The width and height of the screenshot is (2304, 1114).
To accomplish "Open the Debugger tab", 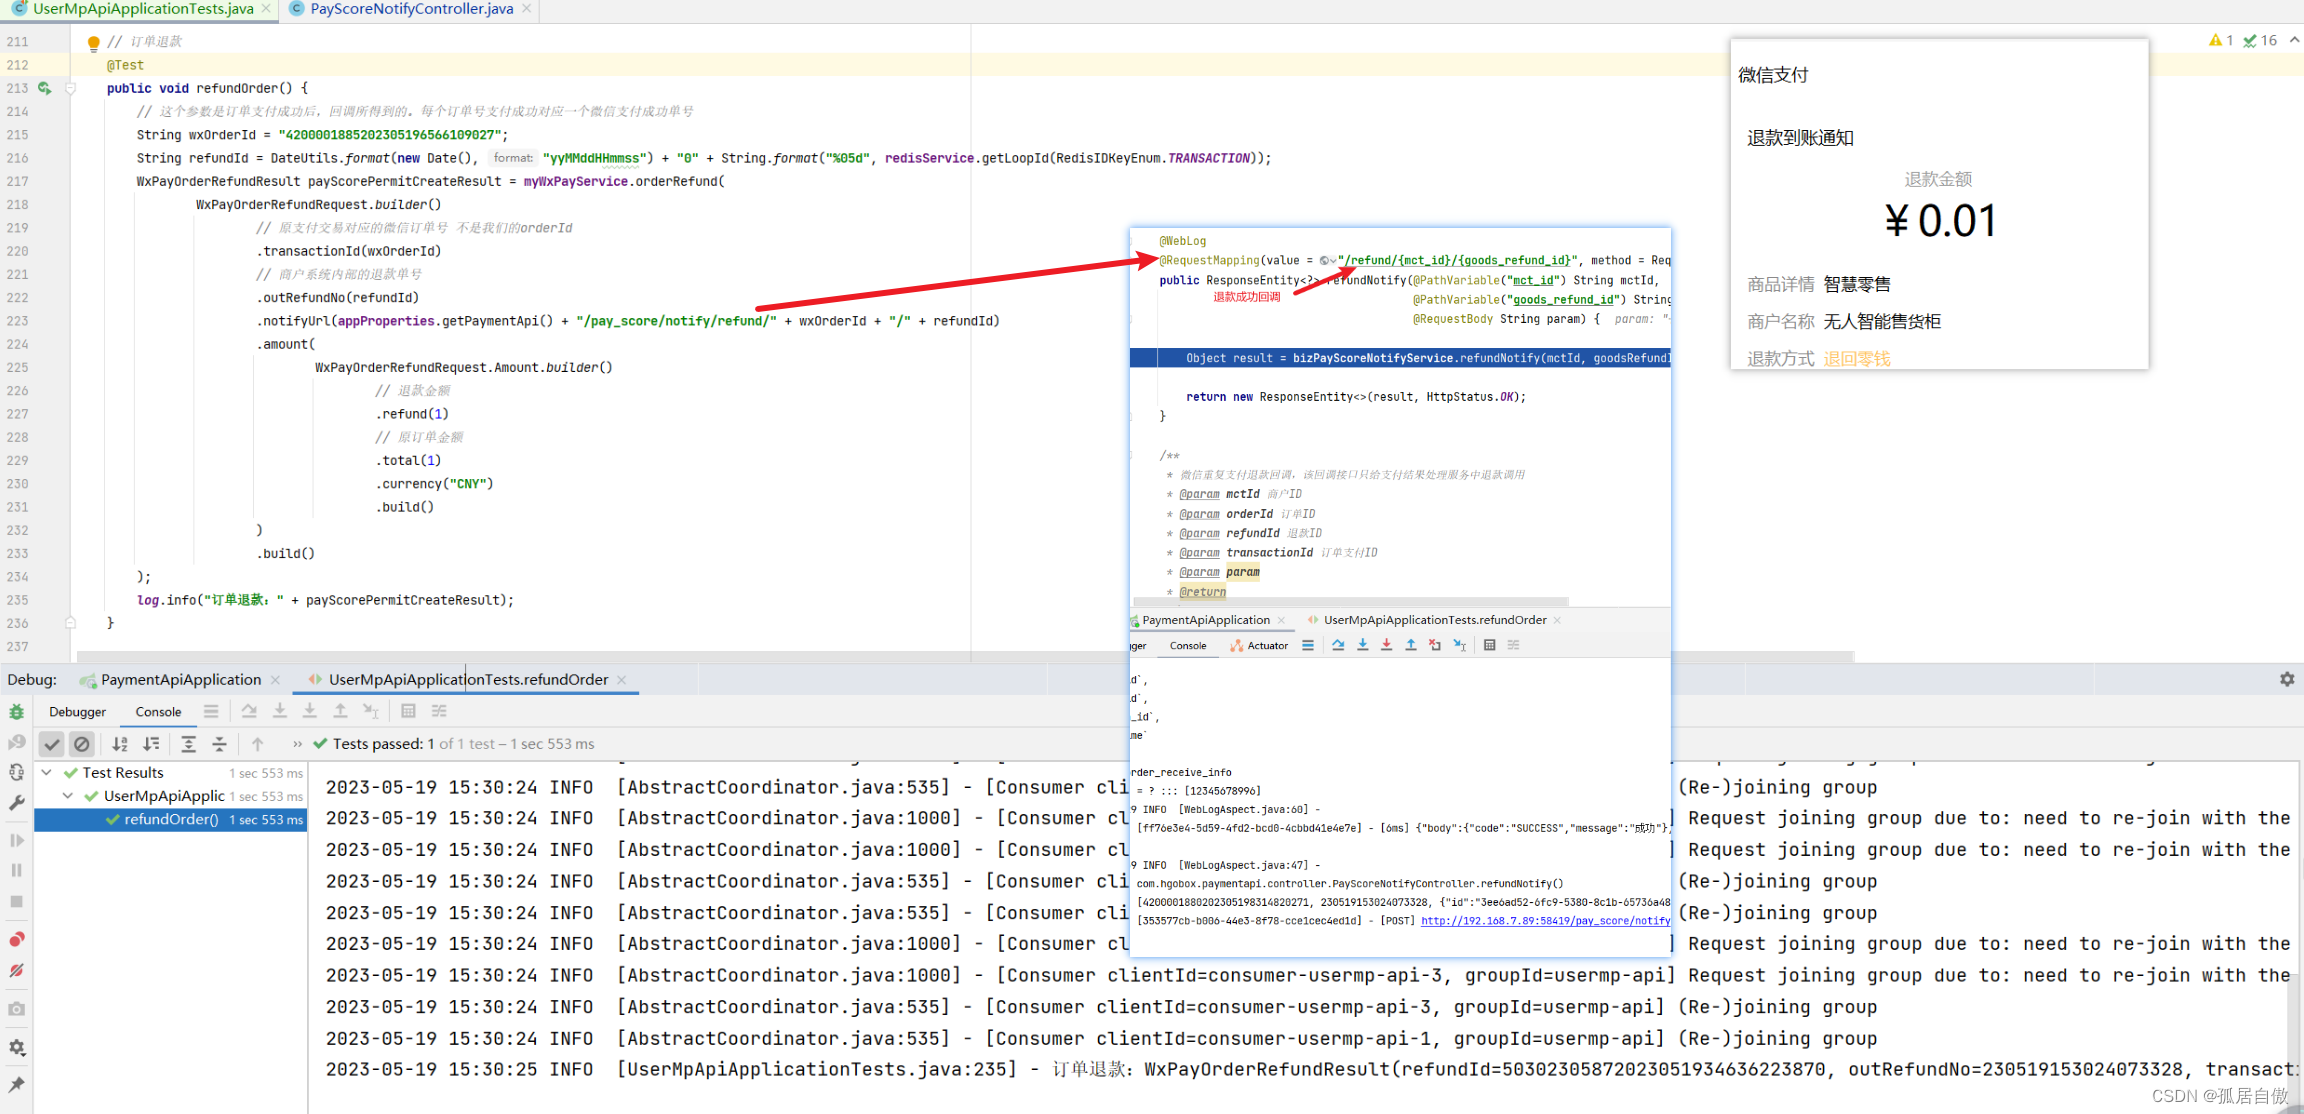I will (77, 712).
